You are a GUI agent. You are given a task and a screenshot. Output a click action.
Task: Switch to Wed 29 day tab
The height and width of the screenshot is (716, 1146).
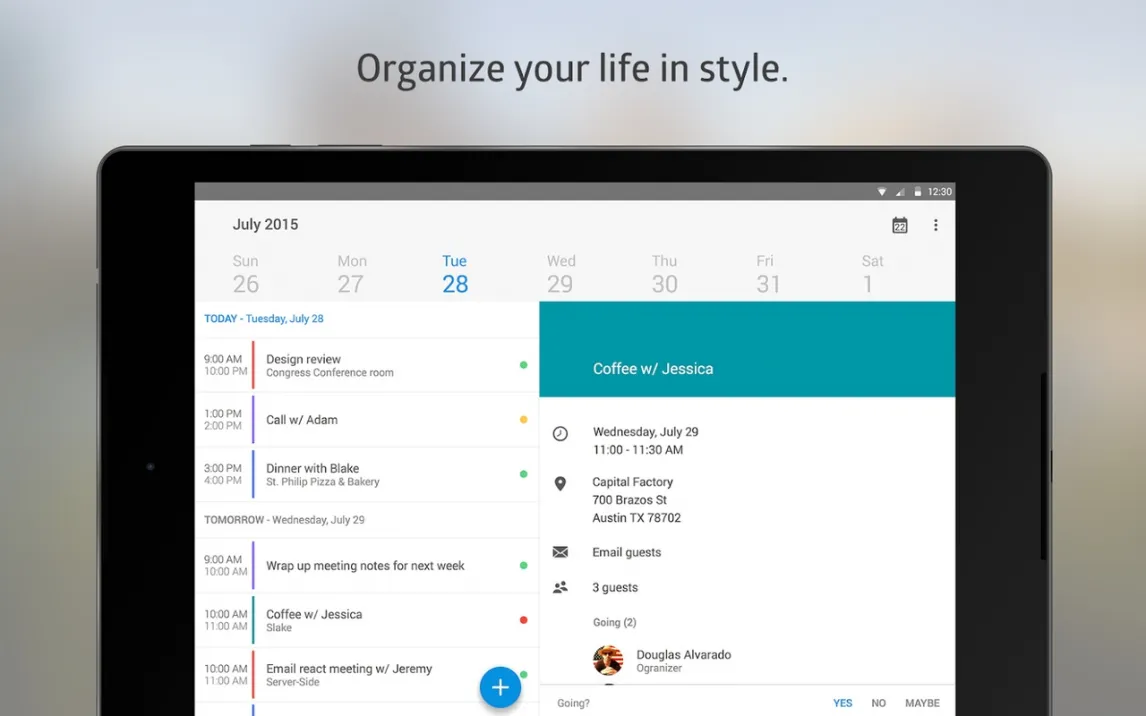(560, 274)
